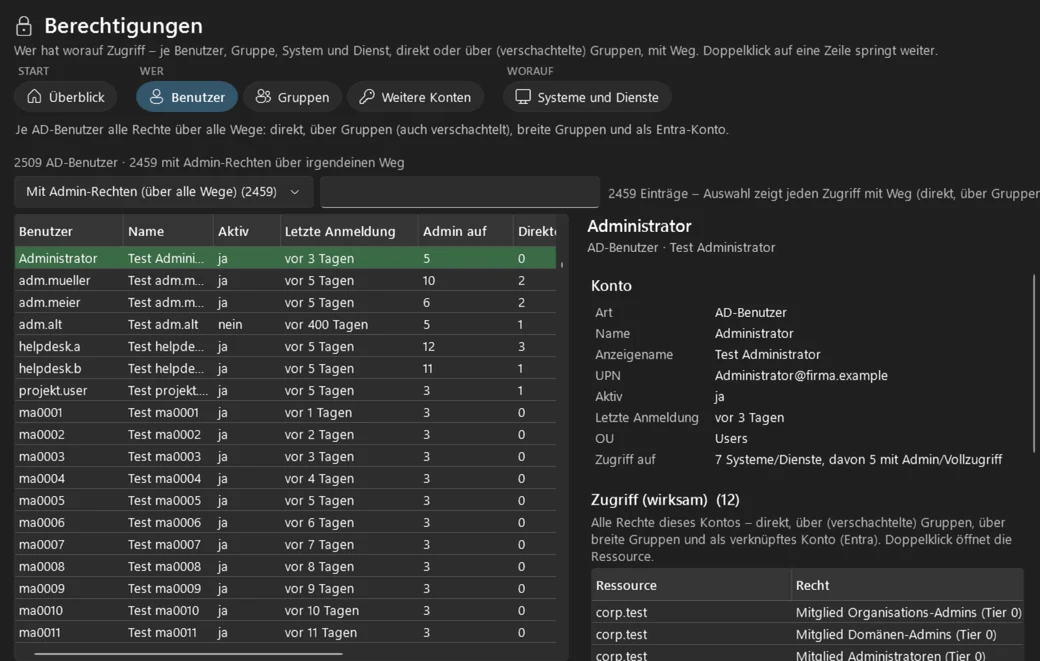Select the ma0002 user row
This screenshot has width=1040, height=661.
point(285,434)
